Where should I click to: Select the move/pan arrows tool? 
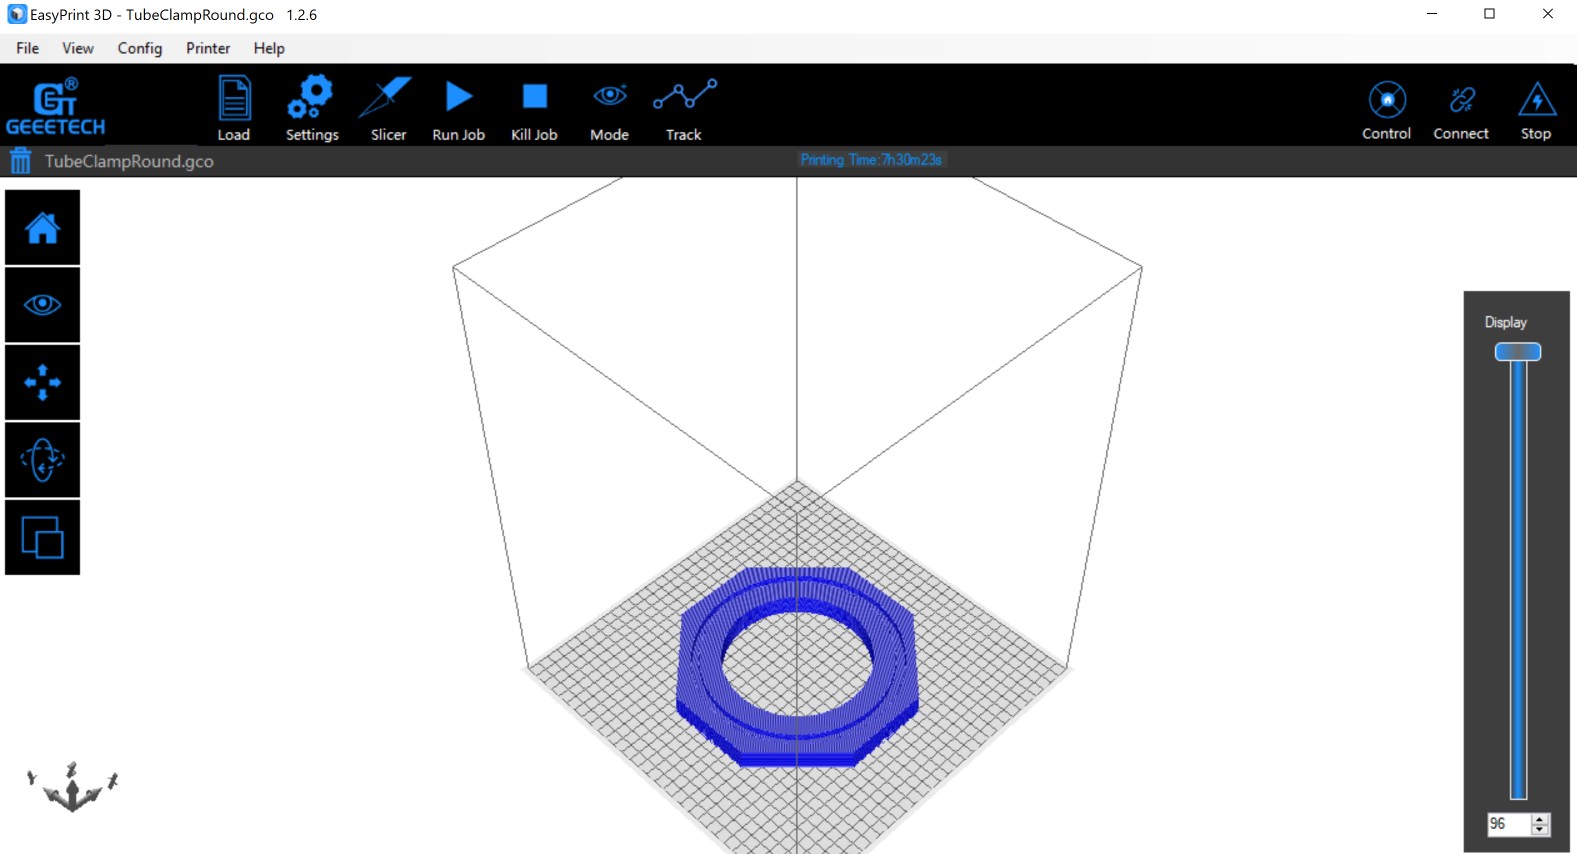[x=42, y=382]
